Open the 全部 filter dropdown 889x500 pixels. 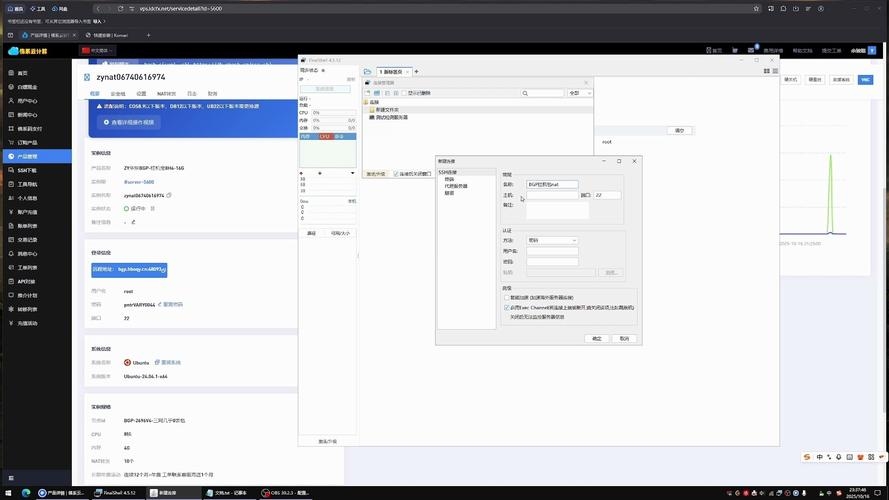[x=579, y=93]
